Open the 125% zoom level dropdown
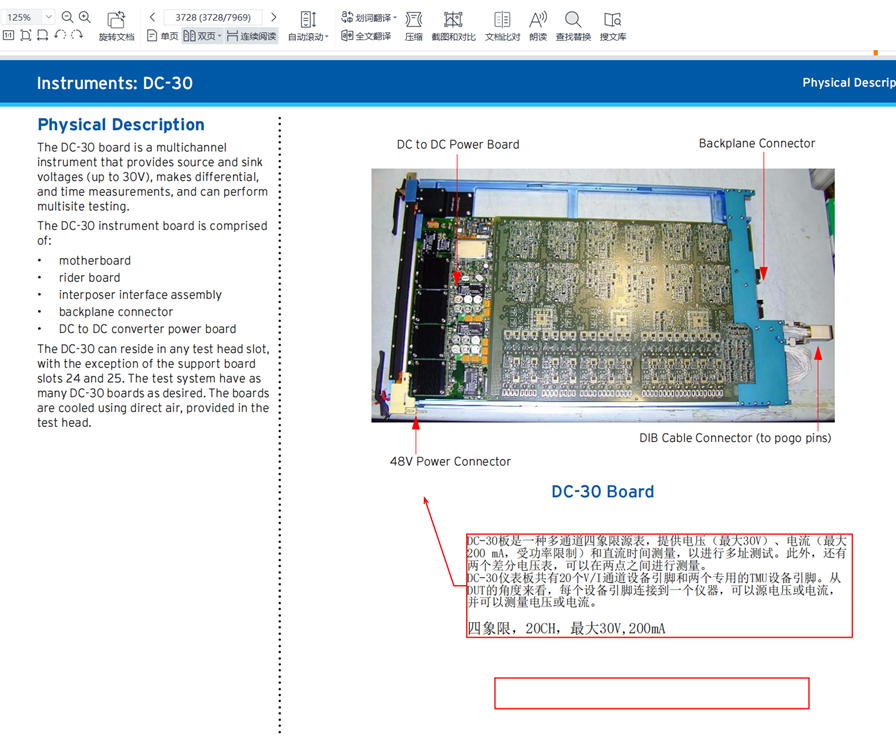Screen dimensions: 896x736 point(48,17)
